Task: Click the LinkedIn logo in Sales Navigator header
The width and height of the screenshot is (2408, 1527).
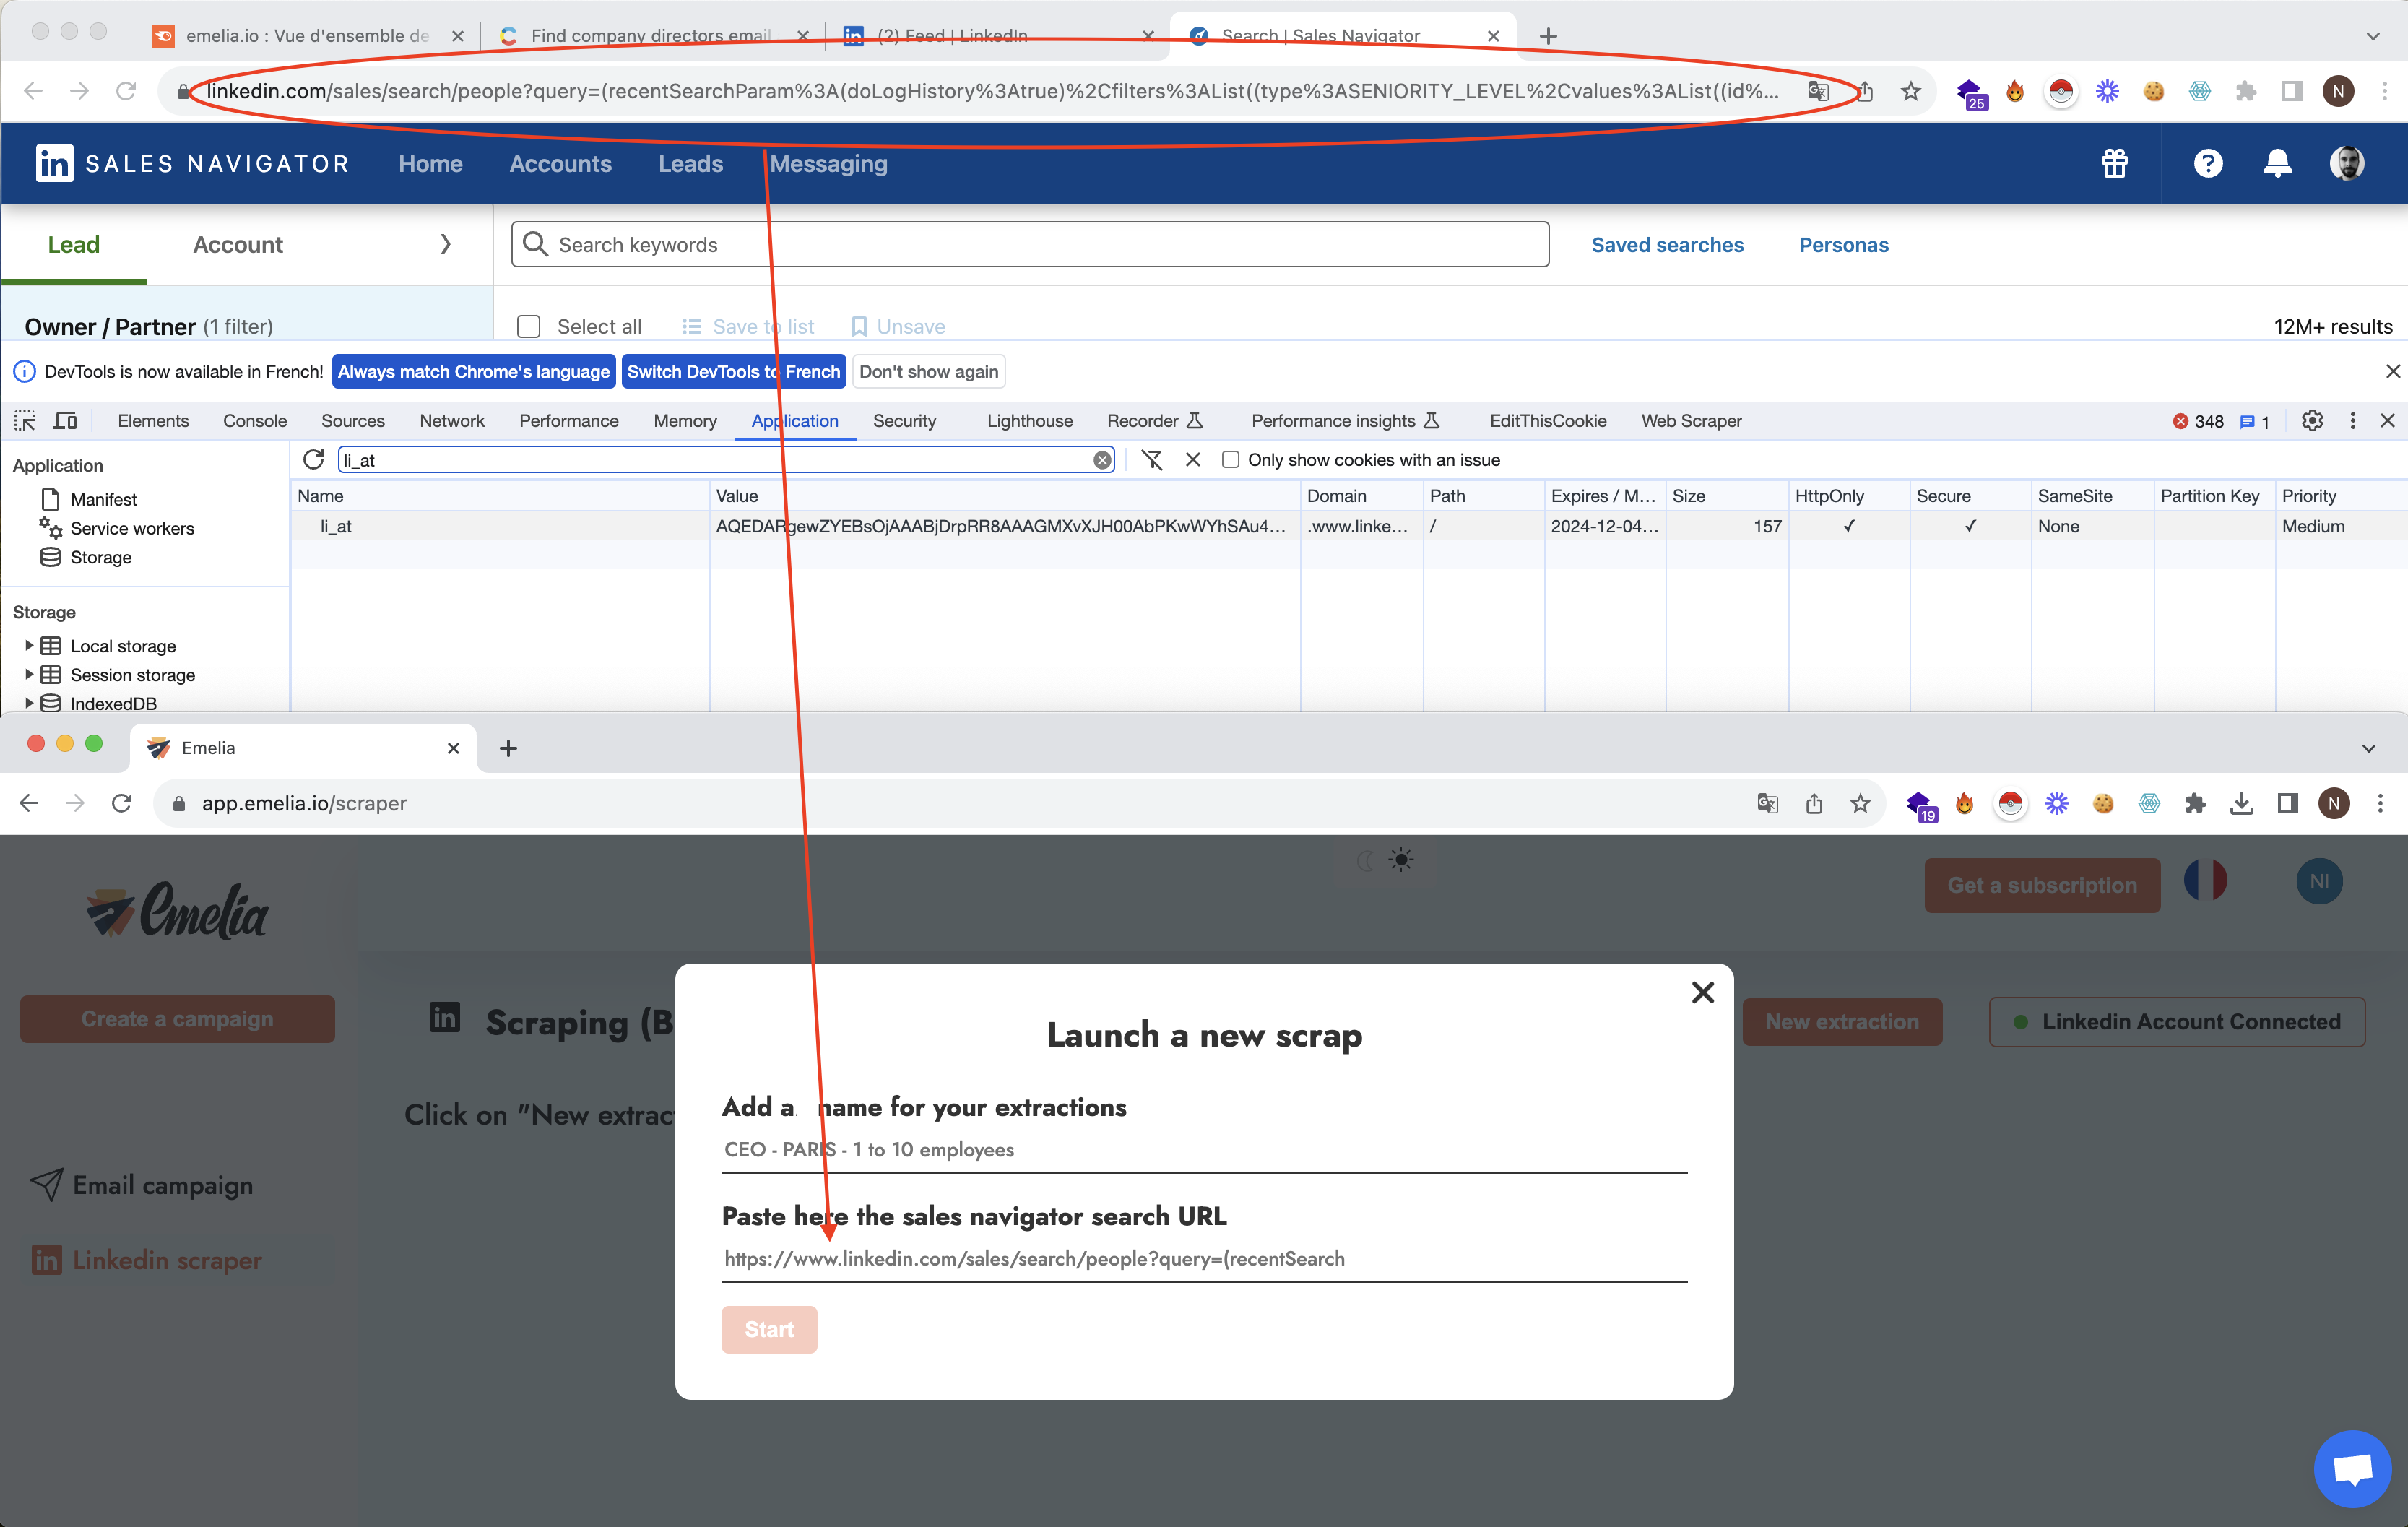Action: 54,163
